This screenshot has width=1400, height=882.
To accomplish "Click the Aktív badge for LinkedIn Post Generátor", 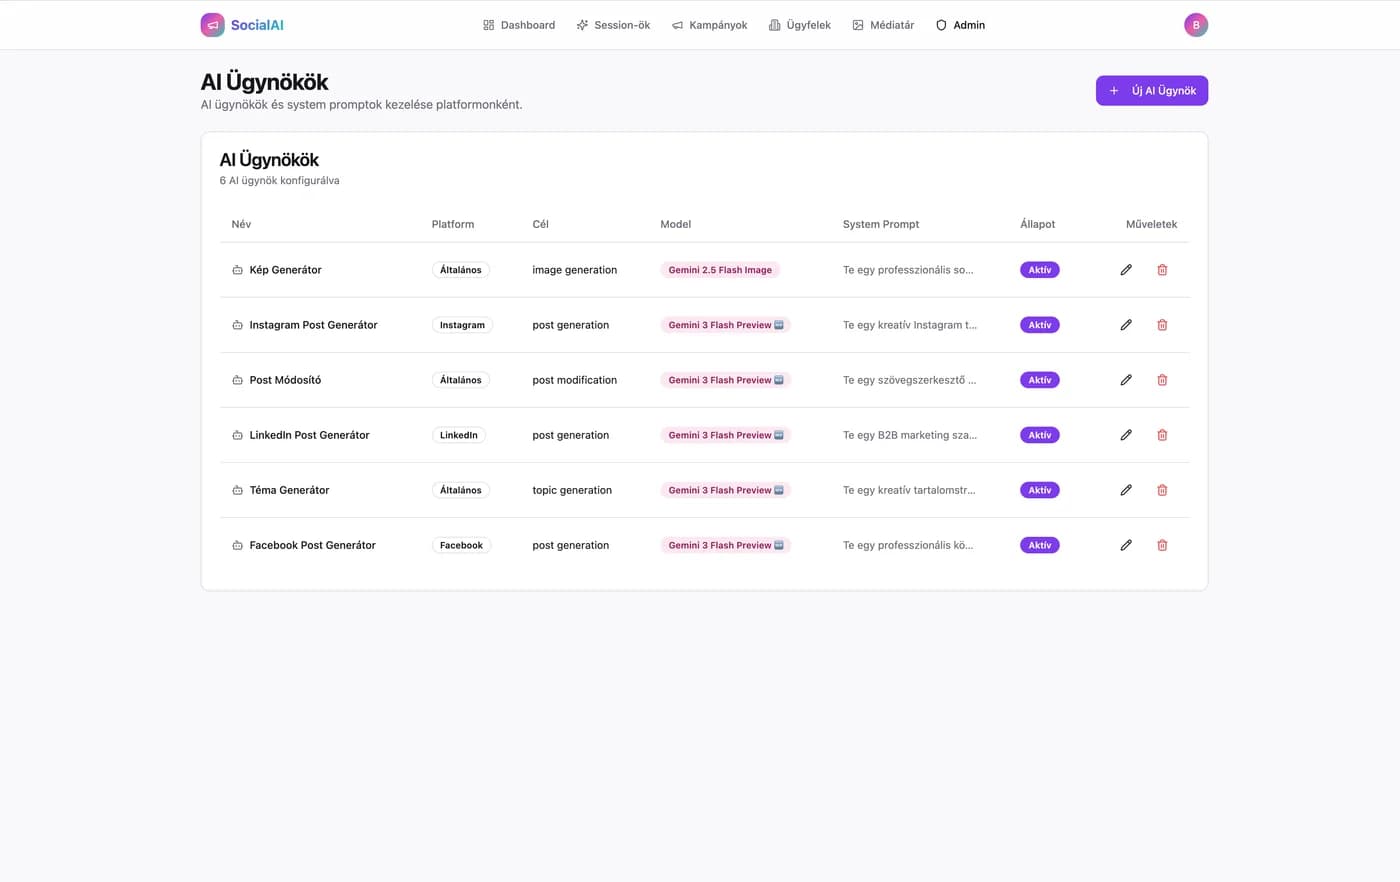I will coord(1040,435).
